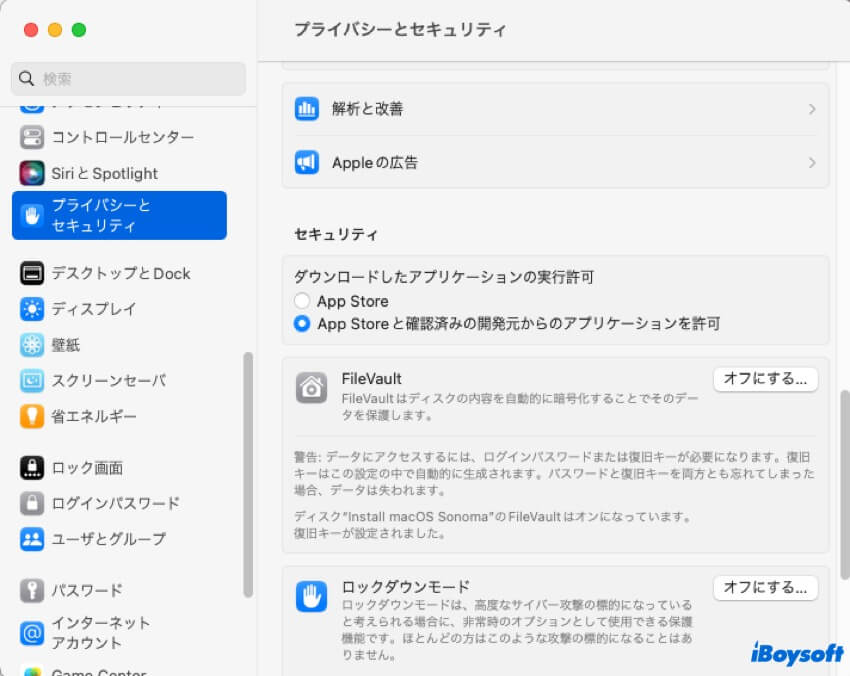Viewport: 850px width, 676px height.
Task: Click the FileVault title text
Action: click(371, 378)
